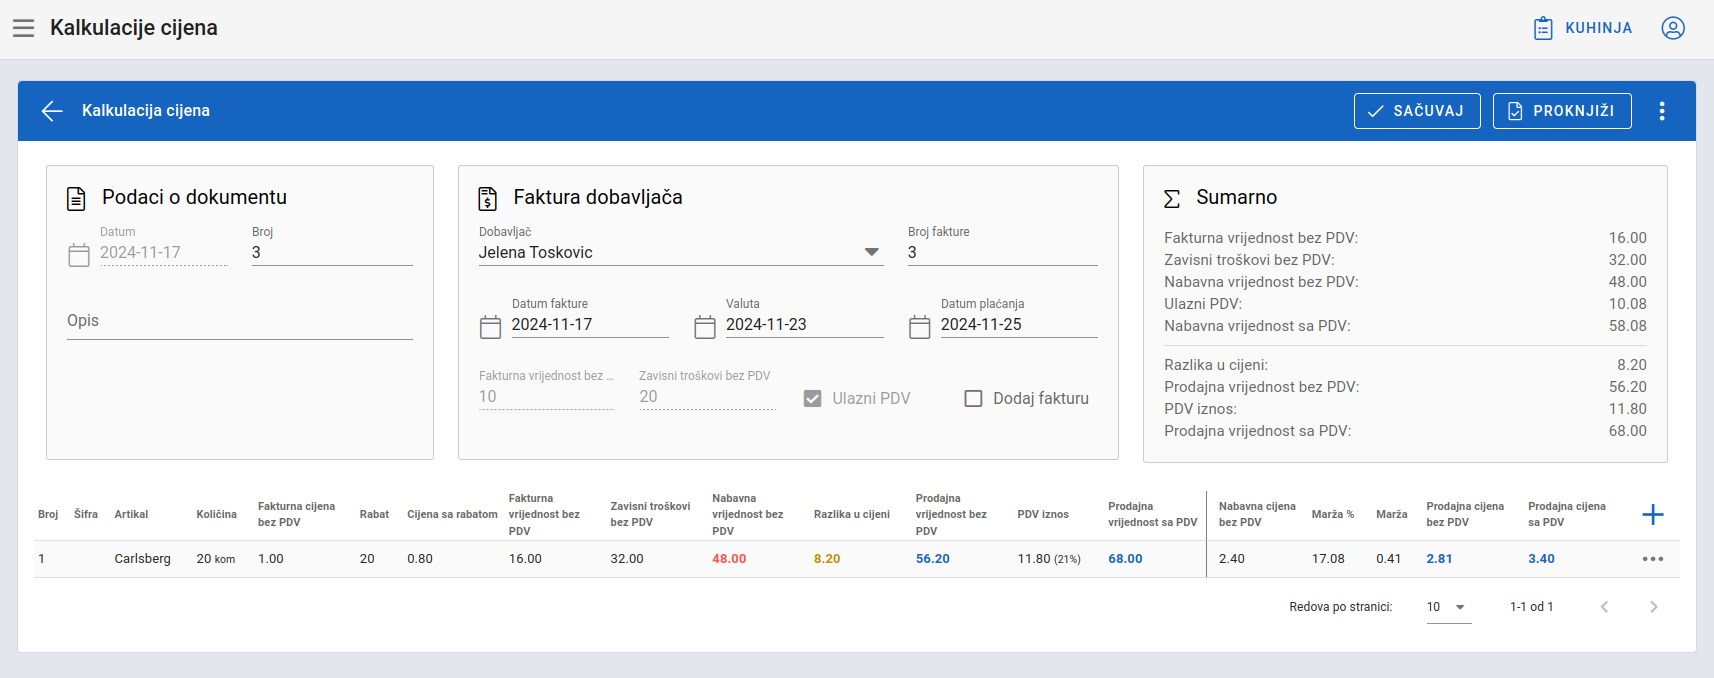This screenshot has width=1714, height=678.
Task: Click the Šifra column header
Action: (x=86, y=515)
